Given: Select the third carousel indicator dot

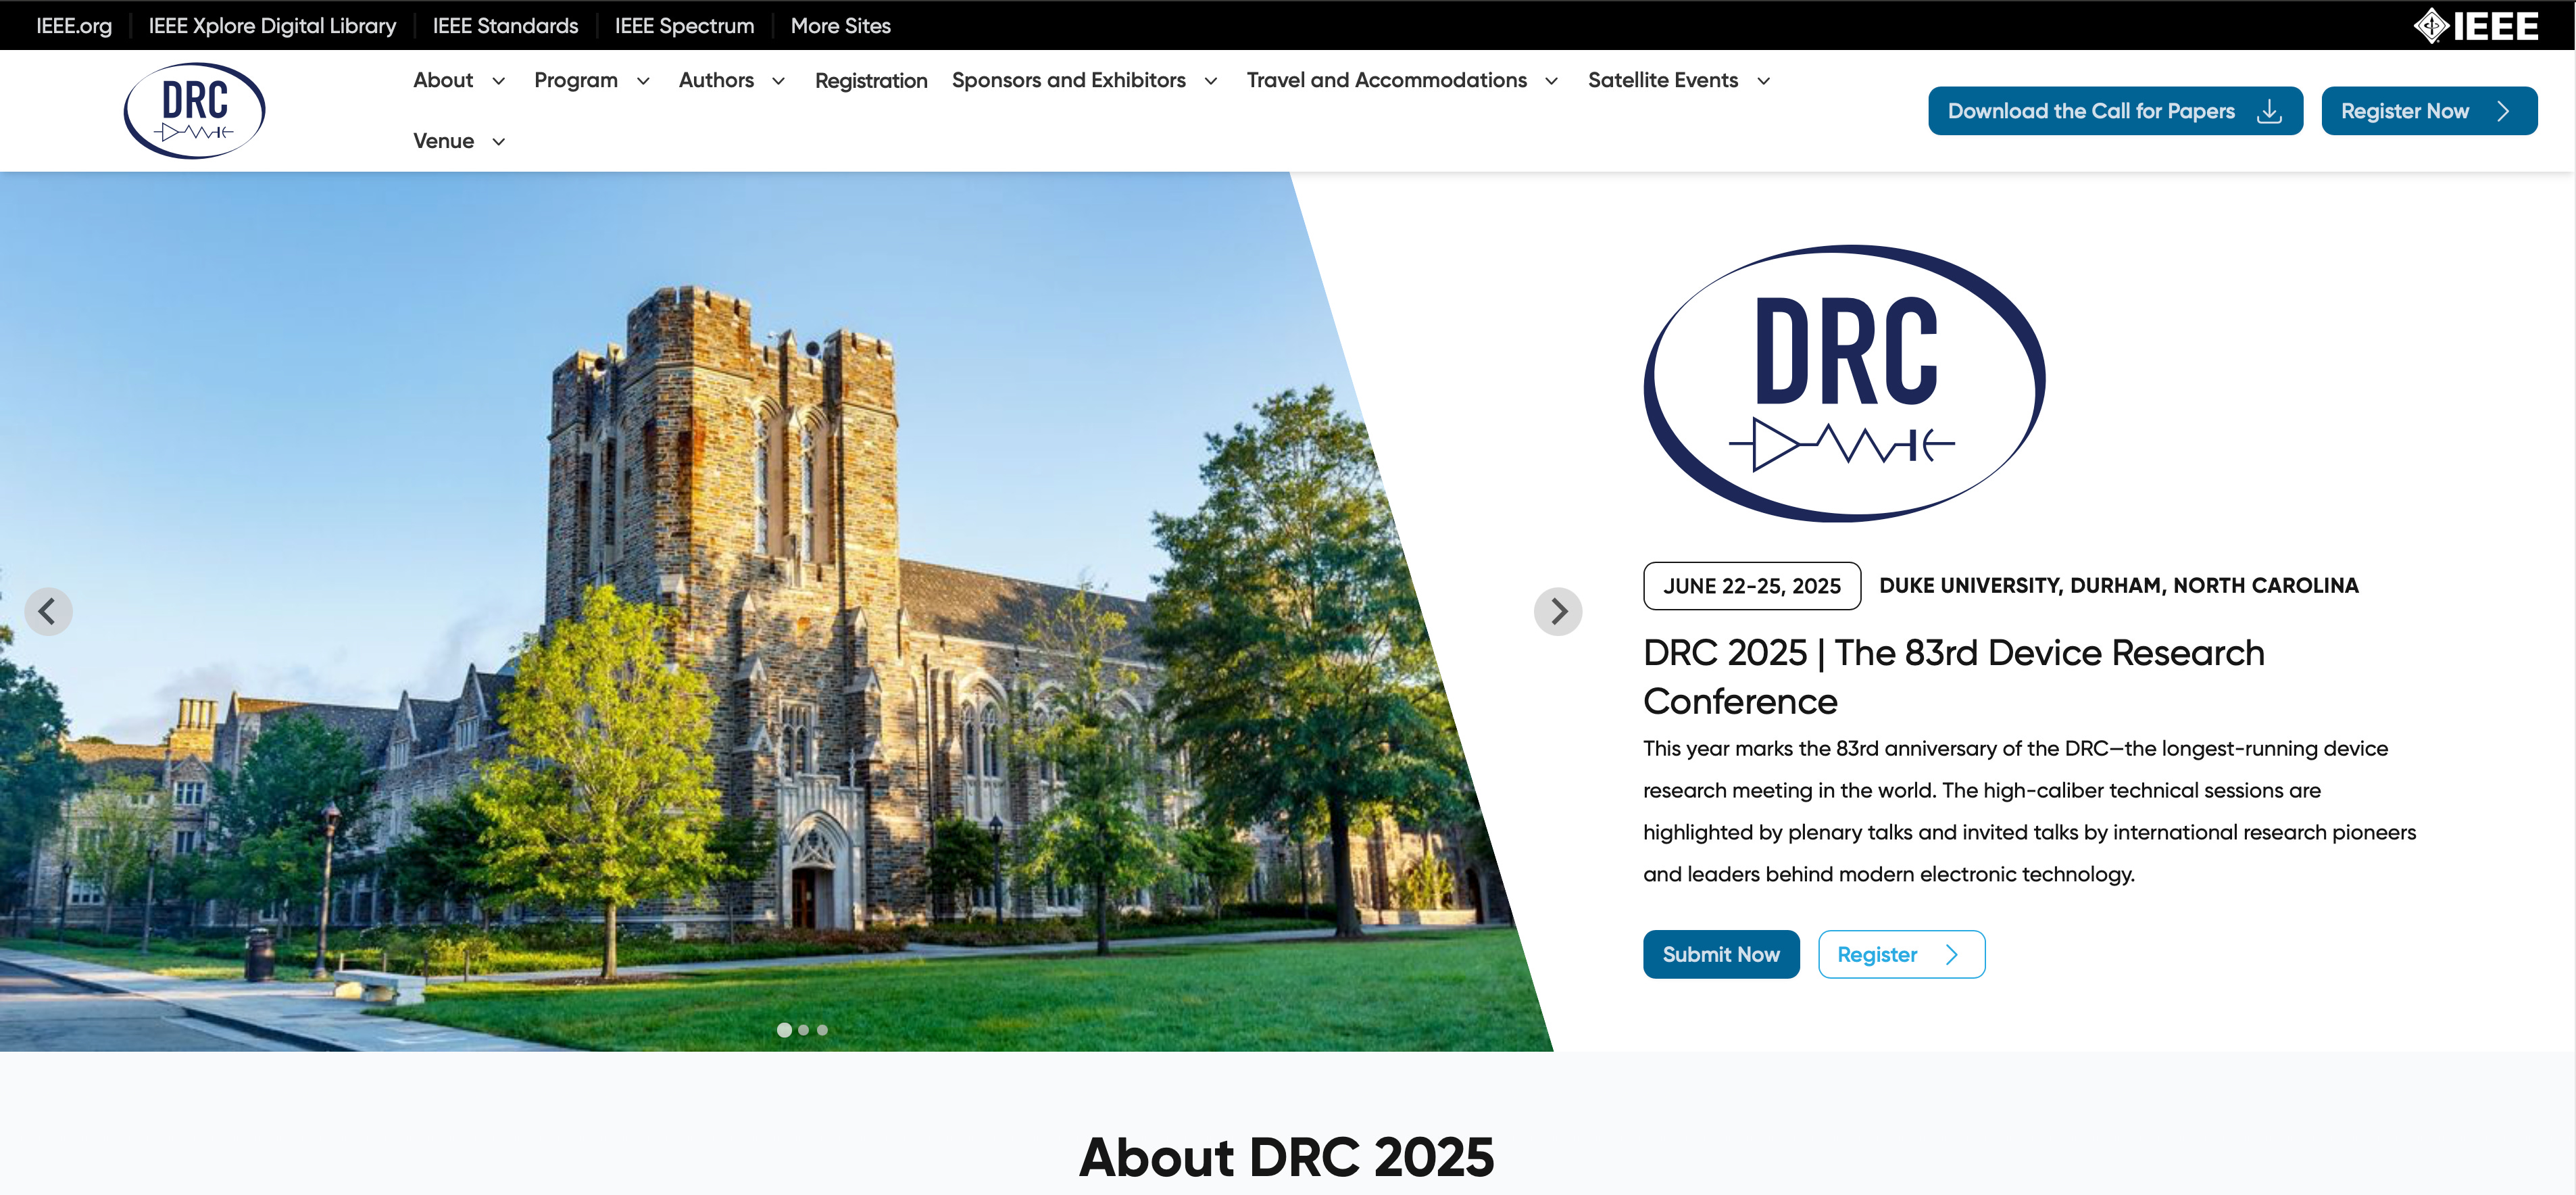Looking at the screenshot, I should point(822,1030).
